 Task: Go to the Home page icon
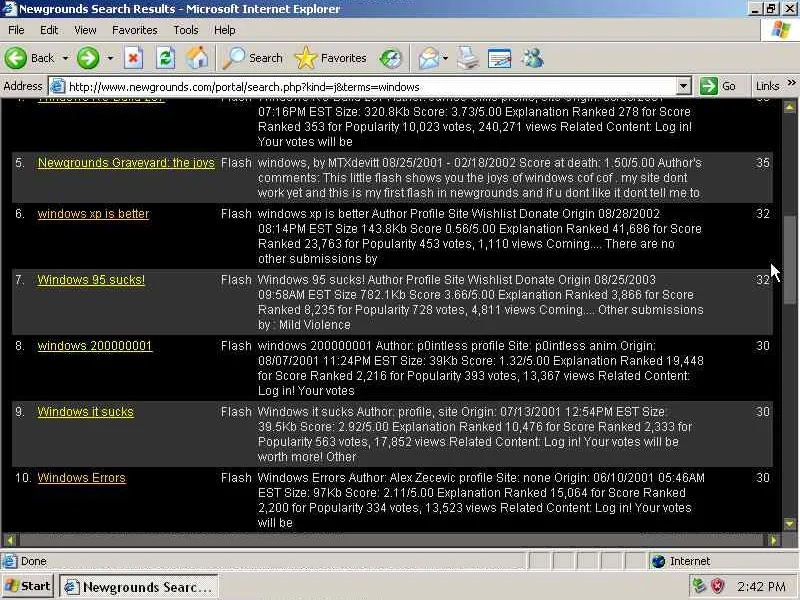pyautogui.click(x=197, y=58)
